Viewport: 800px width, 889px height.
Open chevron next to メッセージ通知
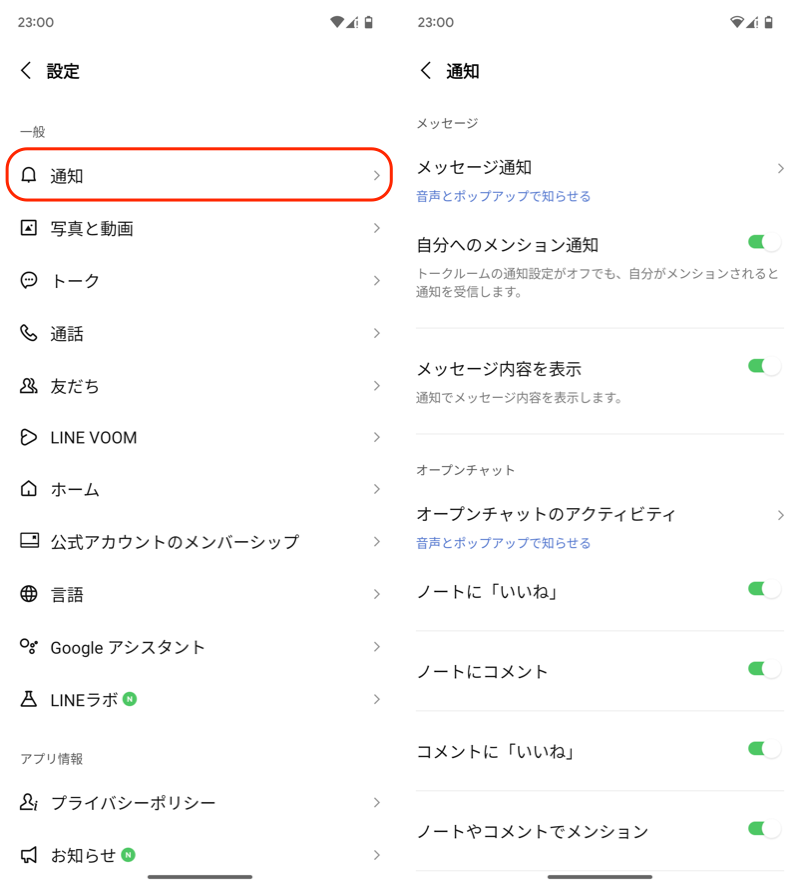(x=780, y=168)
